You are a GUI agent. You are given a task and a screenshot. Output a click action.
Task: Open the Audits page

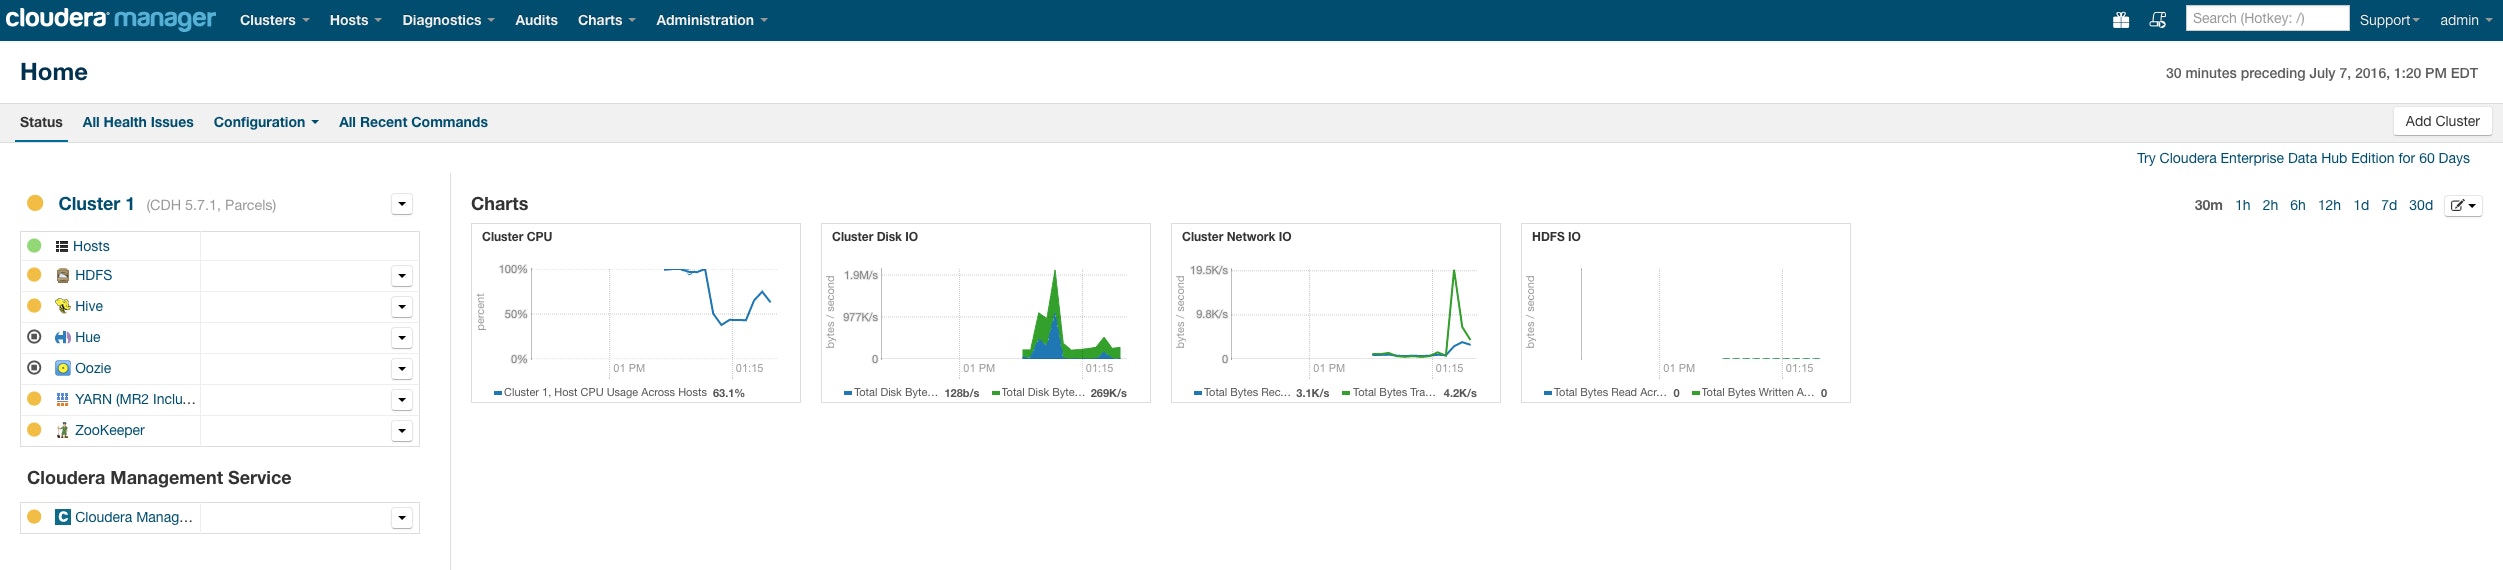click(536, 20)
